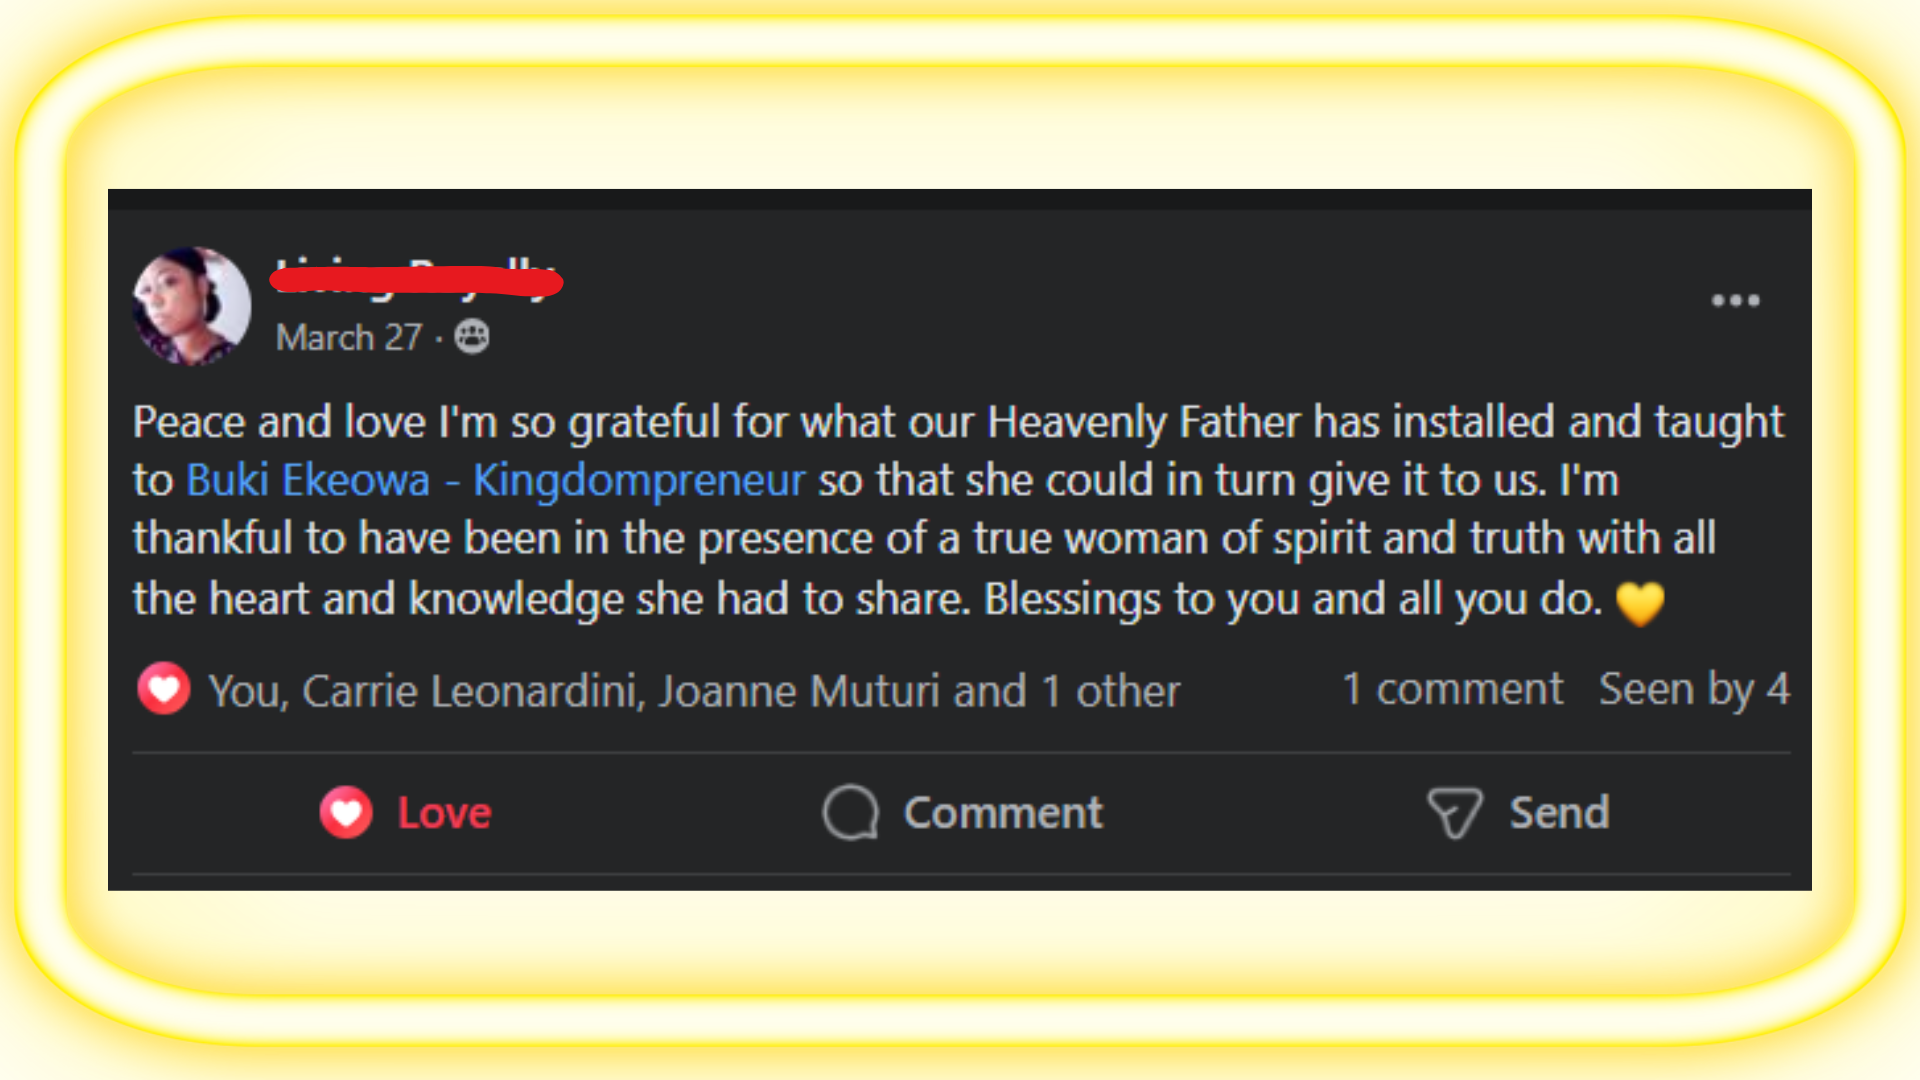
Task: Click the post author's profile picture
Action: click(x=192, y=306)
